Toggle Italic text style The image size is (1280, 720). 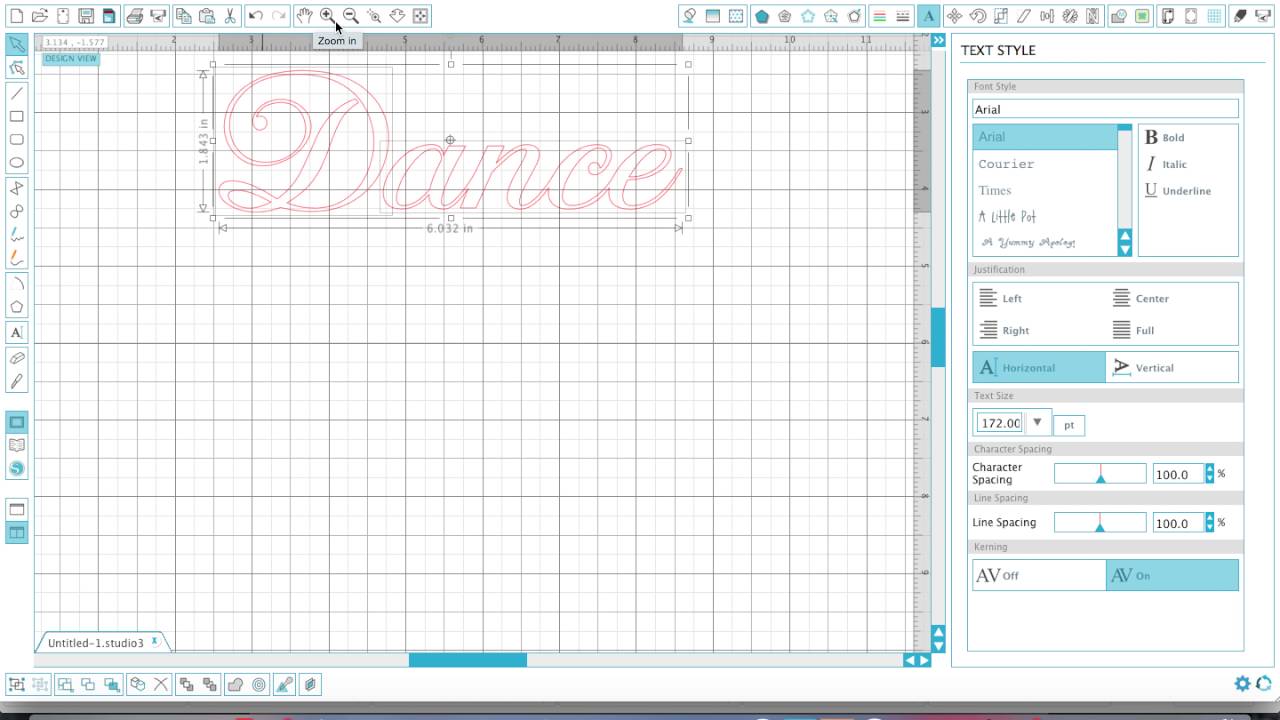pos(1166,164)
